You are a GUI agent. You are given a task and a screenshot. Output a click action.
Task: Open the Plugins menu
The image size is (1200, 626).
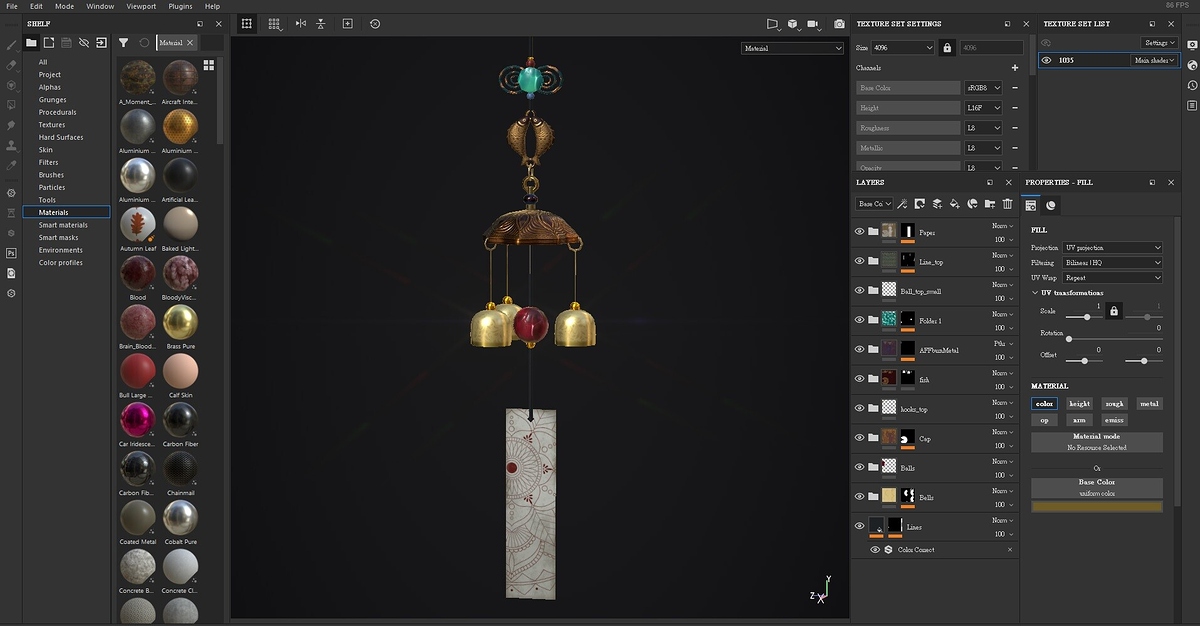point(180,6)
